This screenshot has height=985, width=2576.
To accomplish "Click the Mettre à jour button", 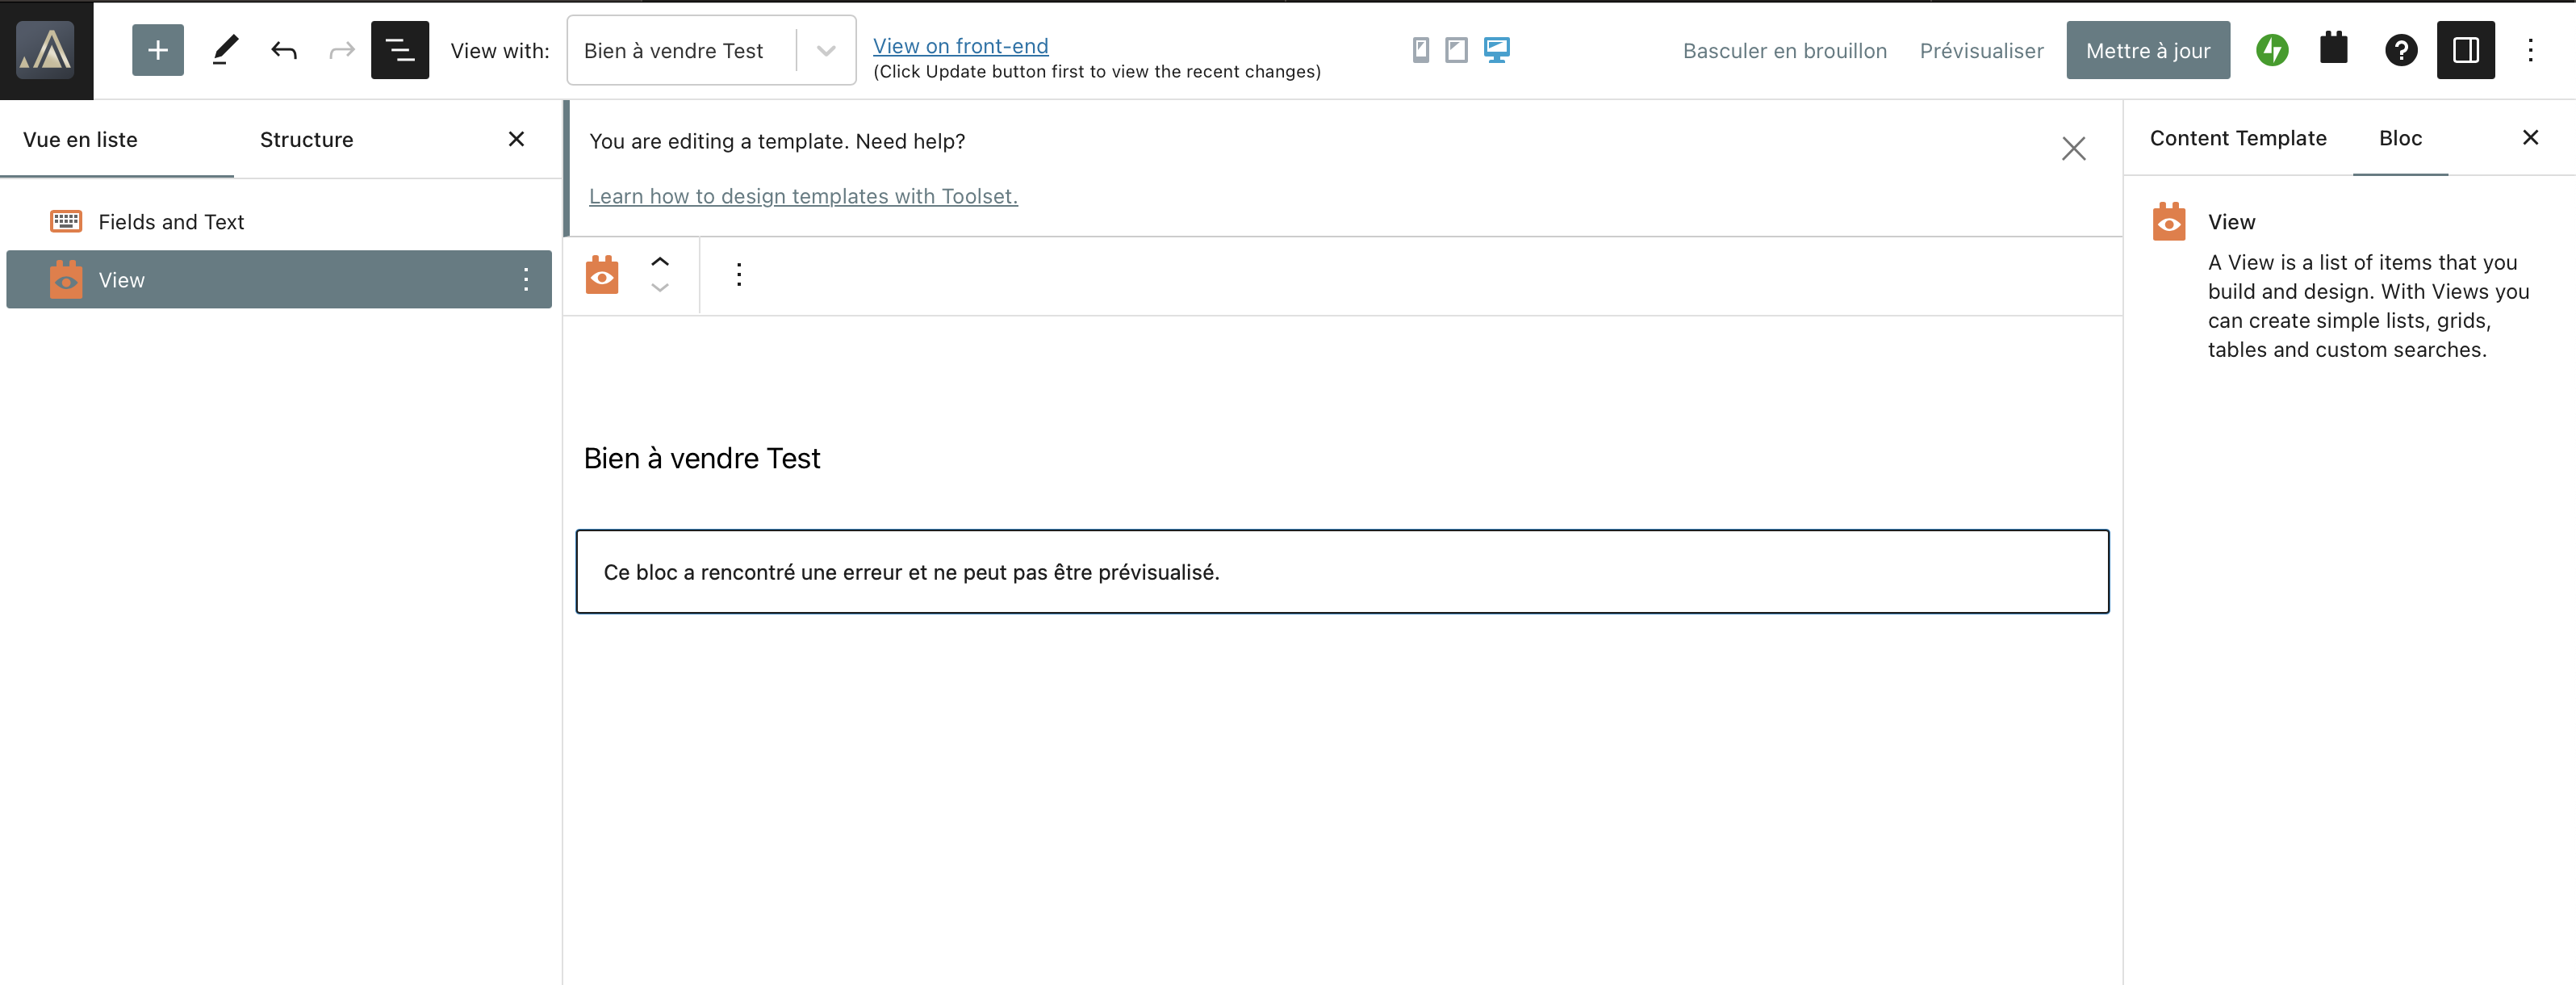I will tap(2148, 50).
